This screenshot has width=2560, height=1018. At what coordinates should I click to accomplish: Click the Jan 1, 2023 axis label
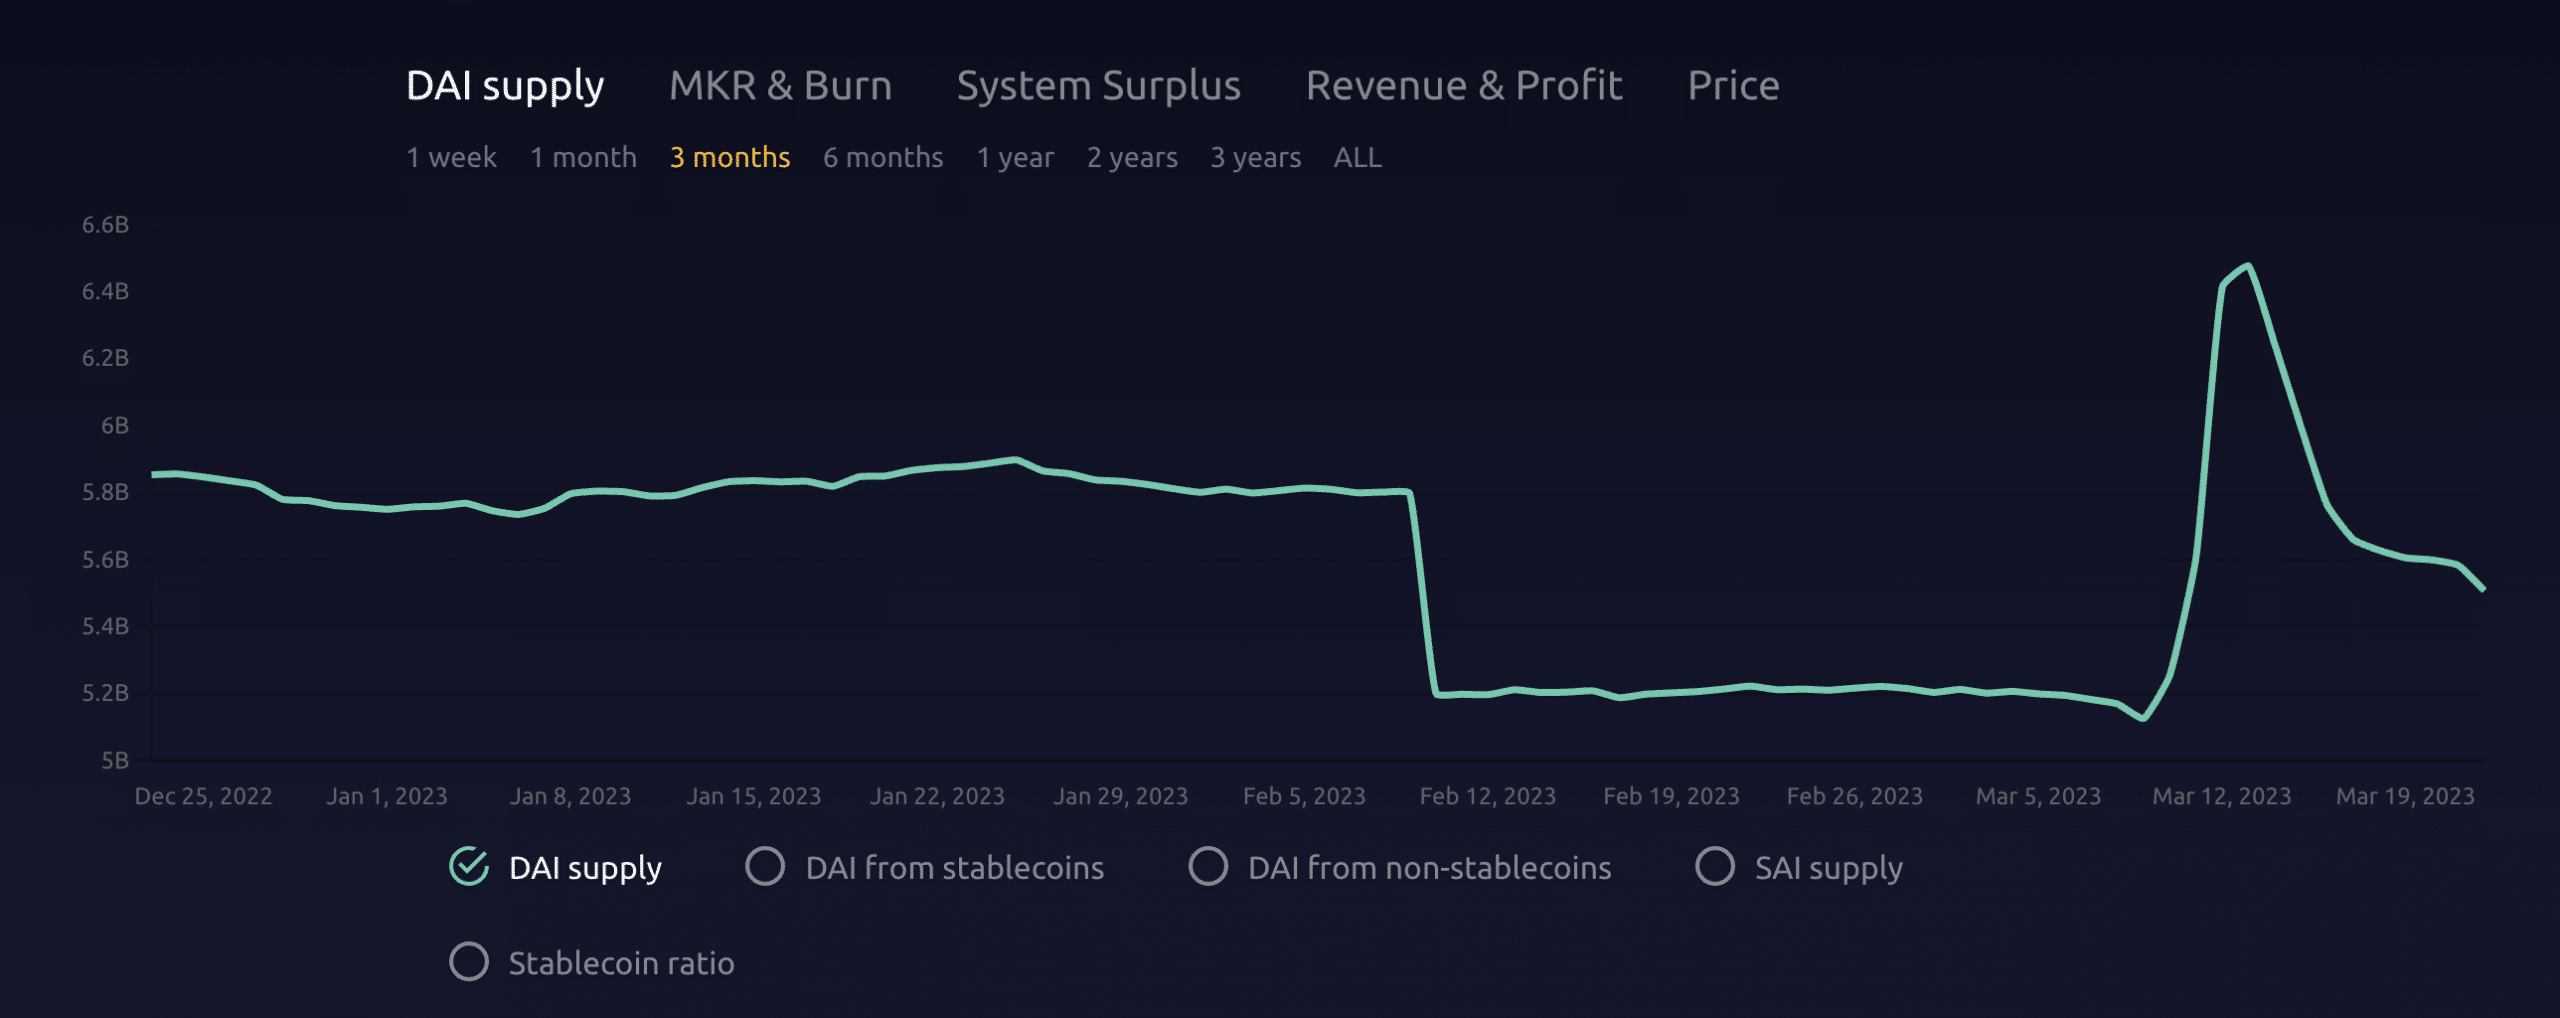[386, 796]
